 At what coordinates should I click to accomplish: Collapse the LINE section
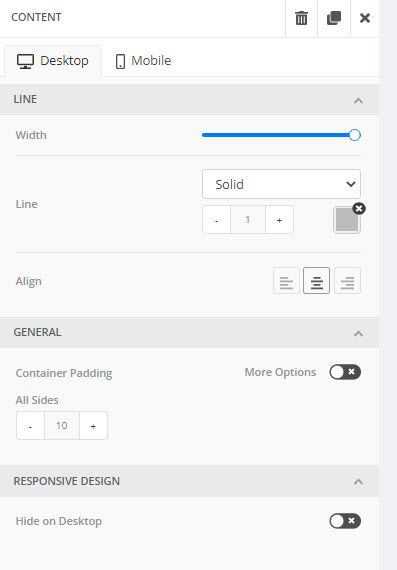(x=358, y=100)
